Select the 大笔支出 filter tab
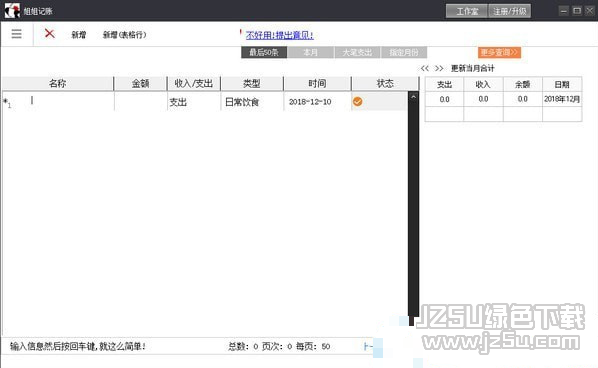Image resolution: width=598 pixels, height=368 pixels. tap(357, 52)
